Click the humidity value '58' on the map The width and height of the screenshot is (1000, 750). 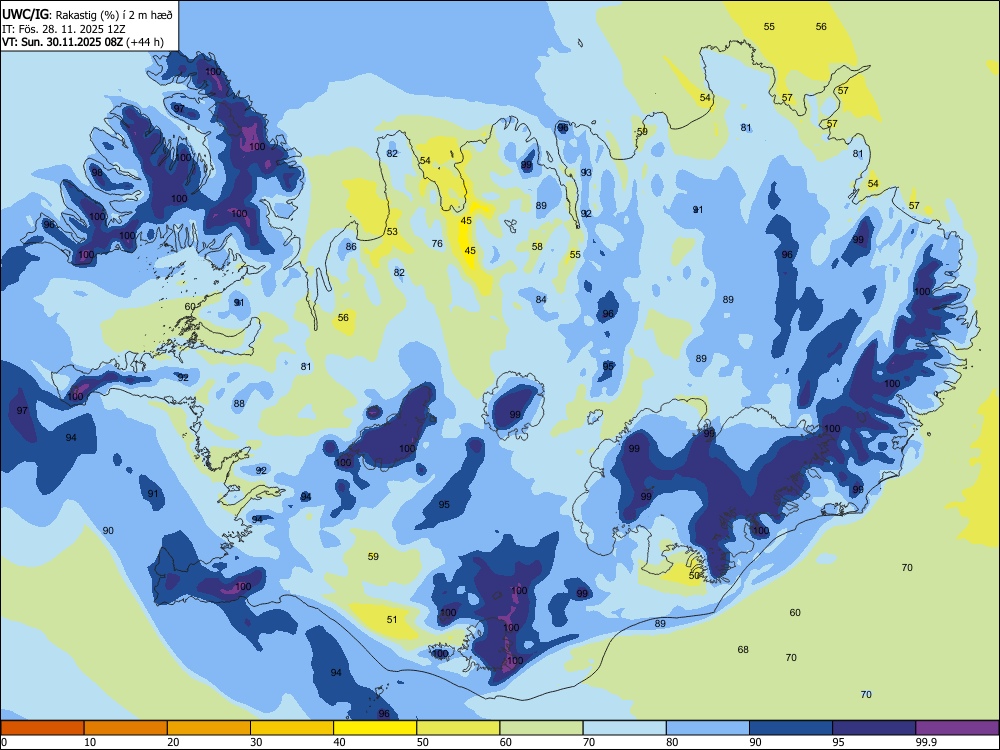538,247
